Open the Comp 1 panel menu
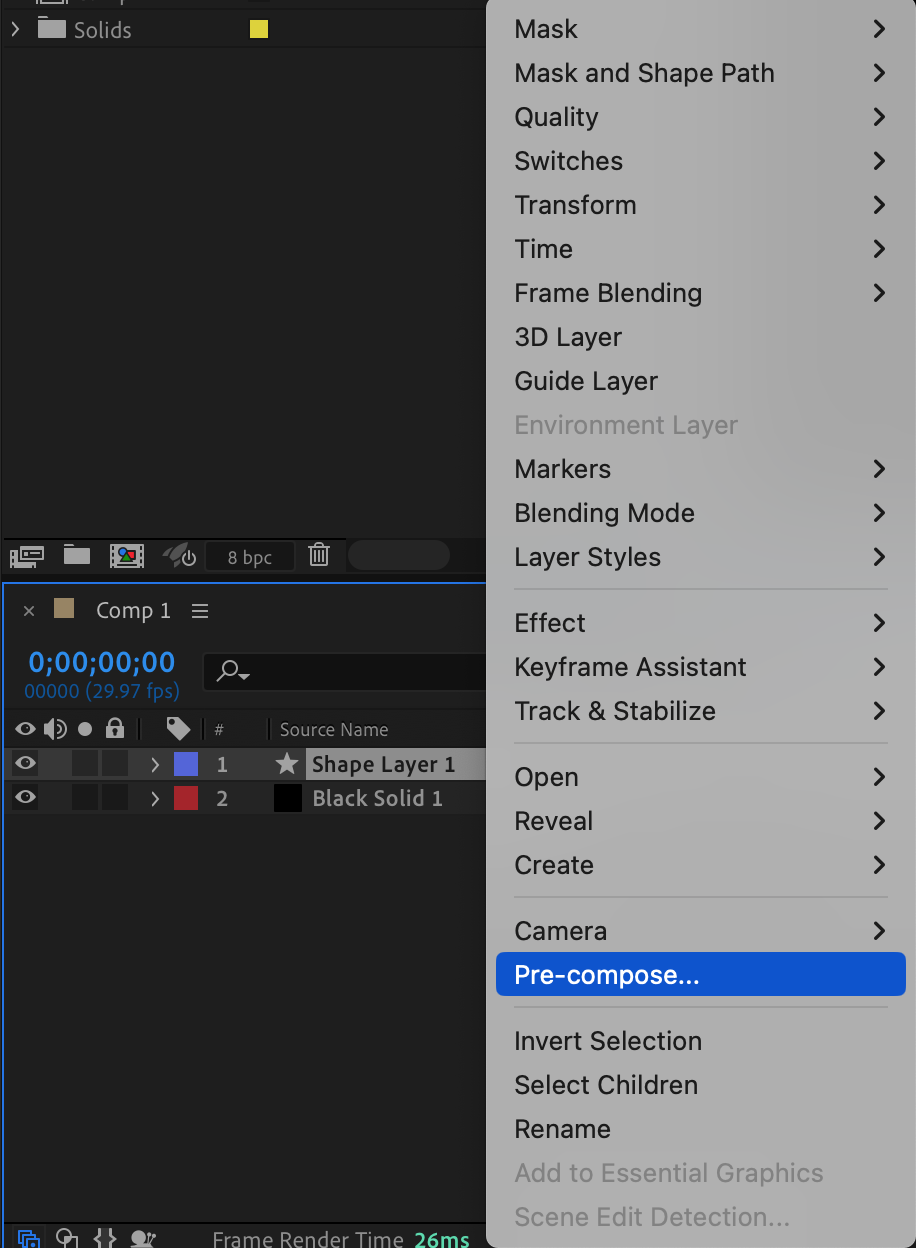Screen dimensions: 916x1248 pos(200,611)
